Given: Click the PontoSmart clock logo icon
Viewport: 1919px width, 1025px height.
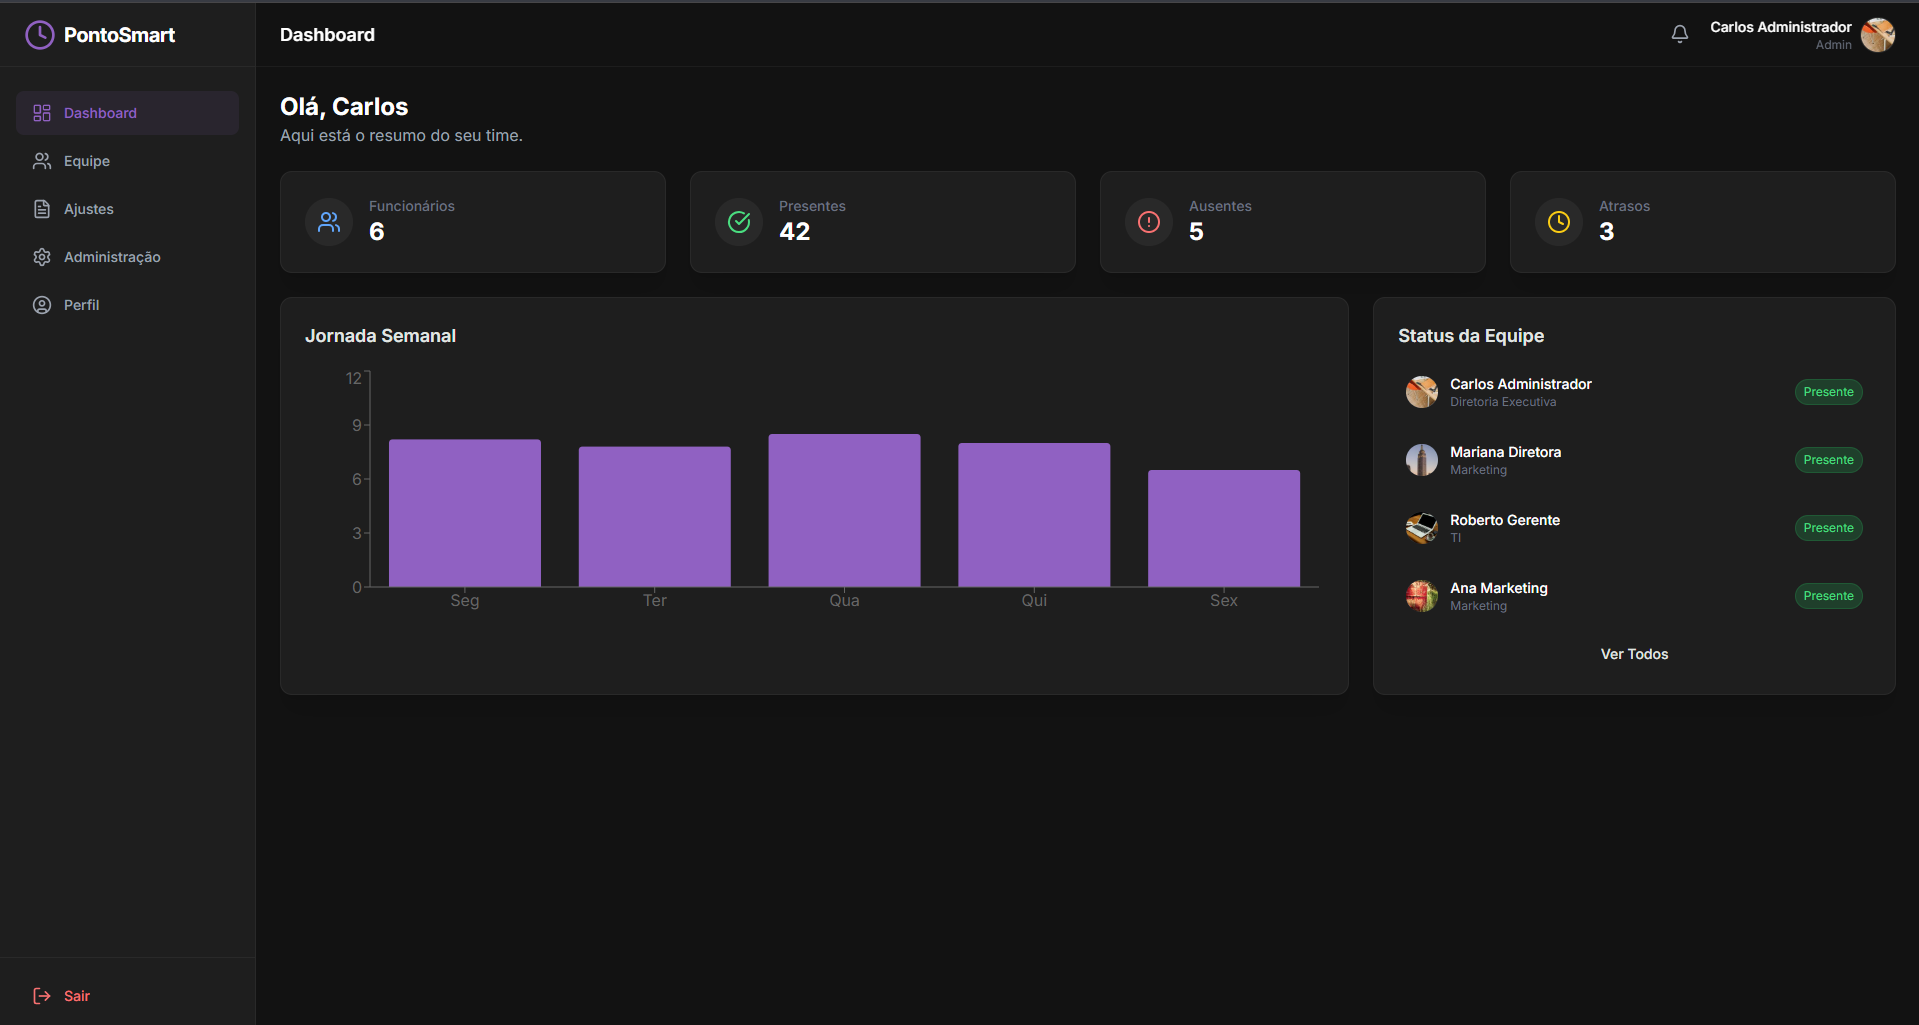Looking at the screenshot, I should pyautogui.click(x=39, y=35).
